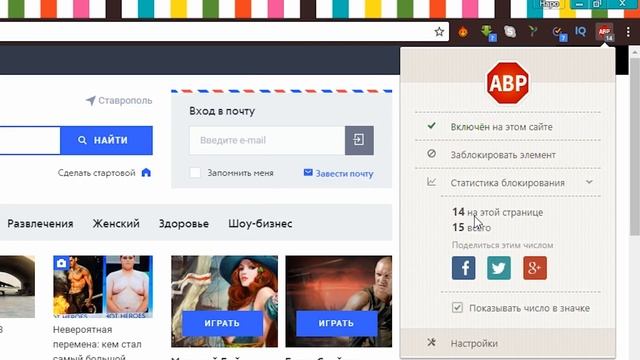Bookmark page with the star icon
The width and height of the screenshot is (640, 360).
(x=439, y=32)
